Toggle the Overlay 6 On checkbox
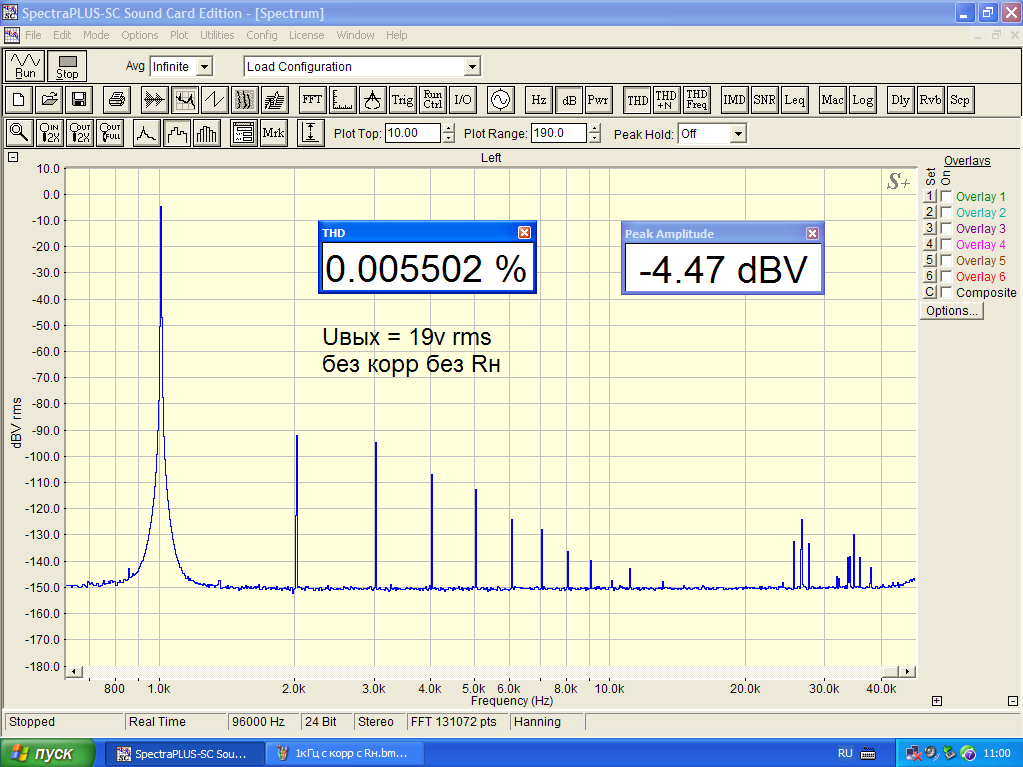 point(946,276)
